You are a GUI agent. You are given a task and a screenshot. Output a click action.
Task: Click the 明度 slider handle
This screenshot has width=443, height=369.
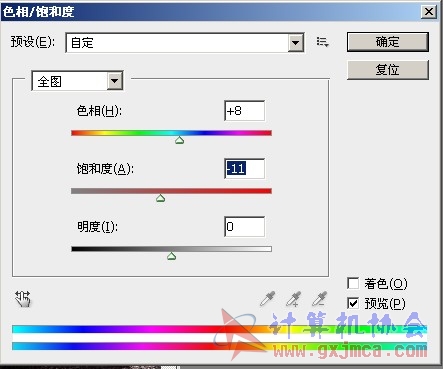click(x=171, y=256)
